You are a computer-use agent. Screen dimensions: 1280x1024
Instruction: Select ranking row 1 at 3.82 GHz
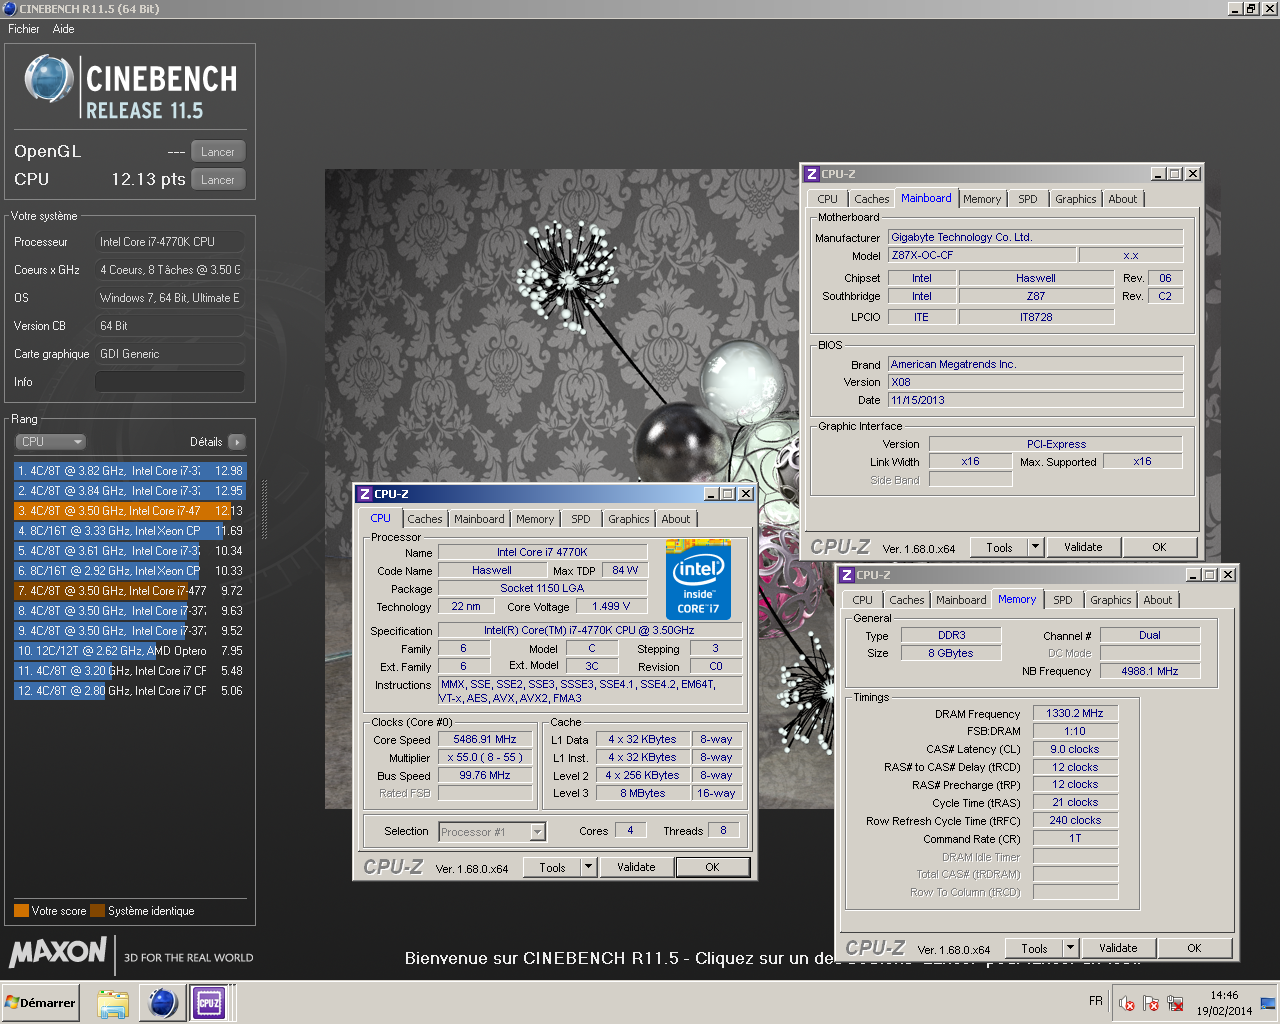click(130, 471)
